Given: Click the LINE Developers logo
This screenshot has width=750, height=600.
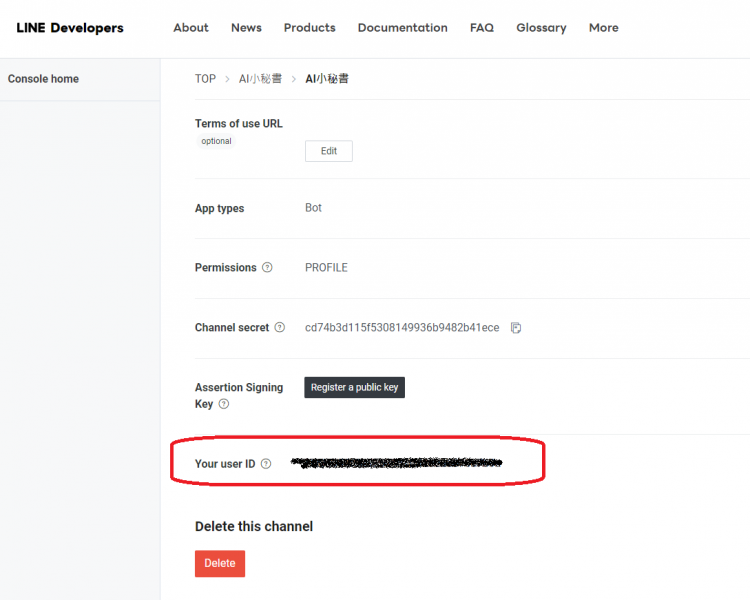Looking at the screenshot, I should click(70, 28).
